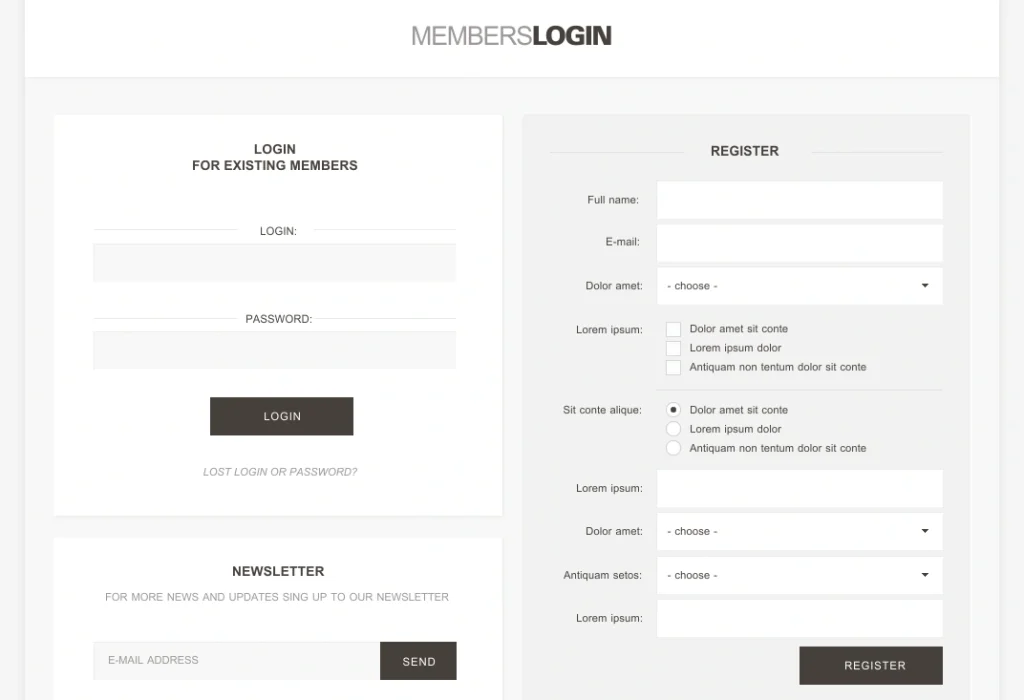Select 'Antiquam non tentum dolor sit conte' radio
The width and height of the screenshot is (1024, 700).
673,448
